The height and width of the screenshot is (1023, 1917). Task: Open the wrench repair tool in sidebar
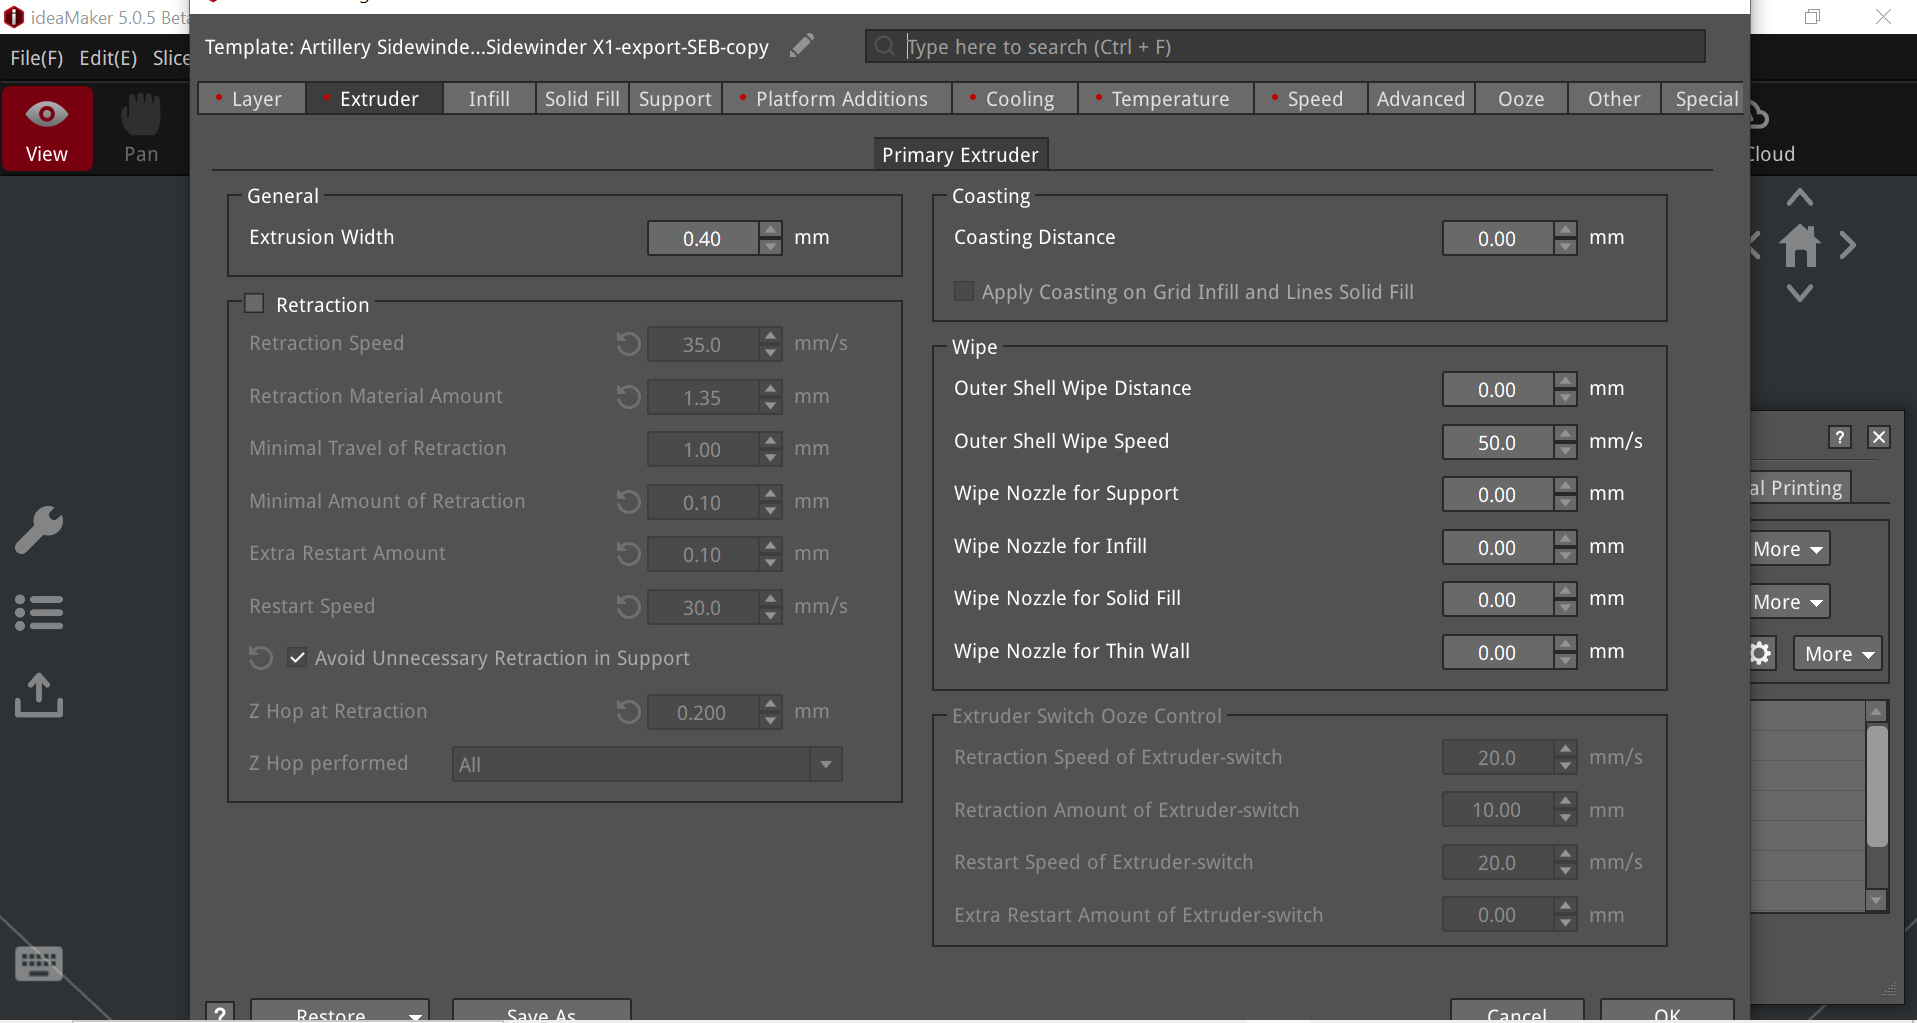click(39, 529)
